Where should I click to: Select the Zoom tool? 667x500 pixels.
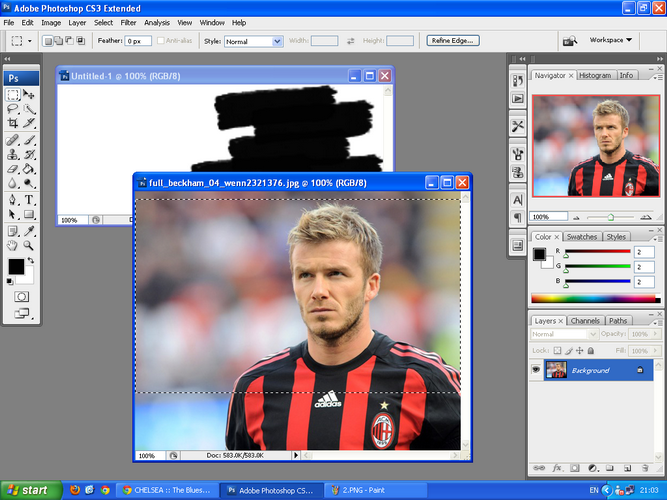(29, 246)
